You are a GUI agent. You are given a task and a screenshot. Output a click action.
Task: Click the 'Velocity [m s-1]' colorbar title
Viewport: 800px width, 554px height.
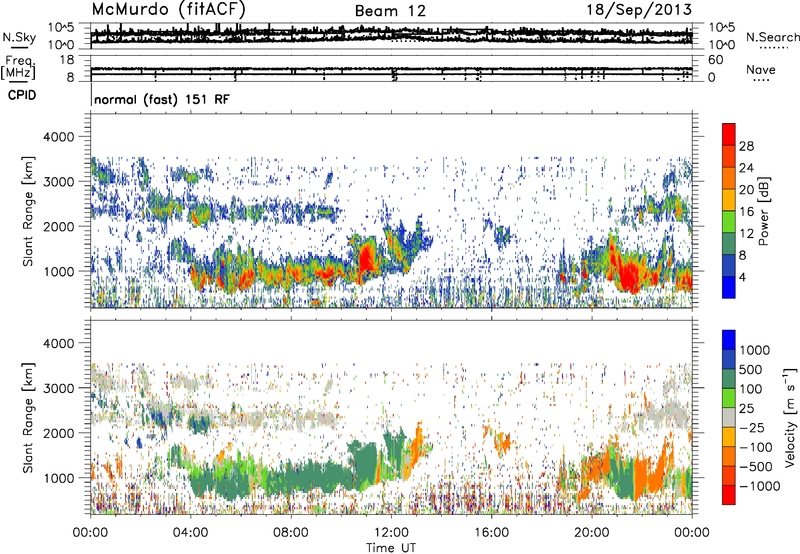[x=790, y=417]
